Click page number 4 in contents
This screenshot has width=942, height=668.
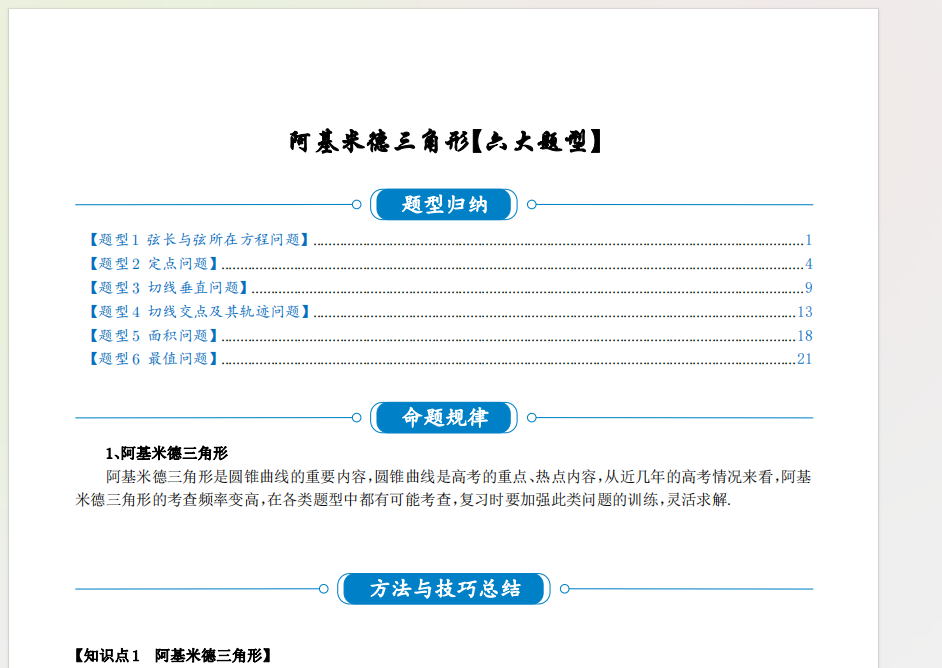(808, 264)
